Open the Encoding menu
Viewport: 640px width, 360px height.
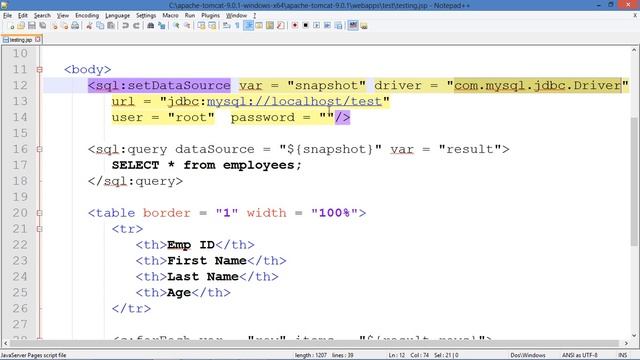87,16
